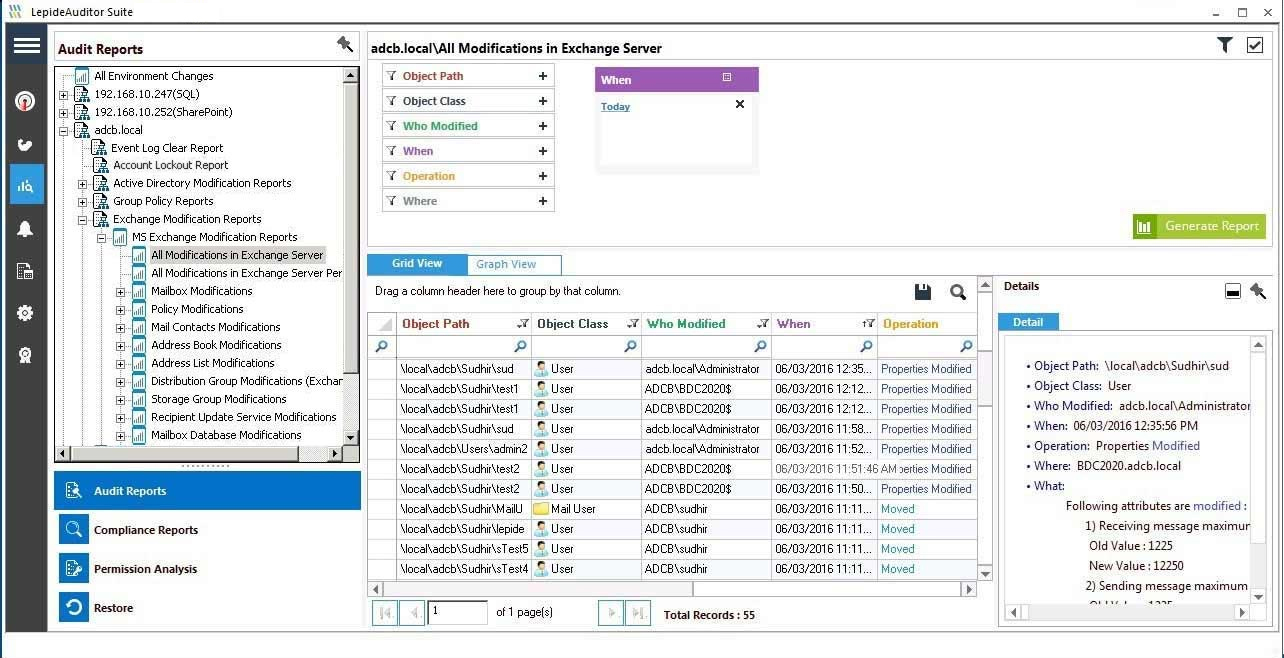Collapse the Exchange Modification Reports node
The image size is (1284, 658).
(x=83, y=220)
